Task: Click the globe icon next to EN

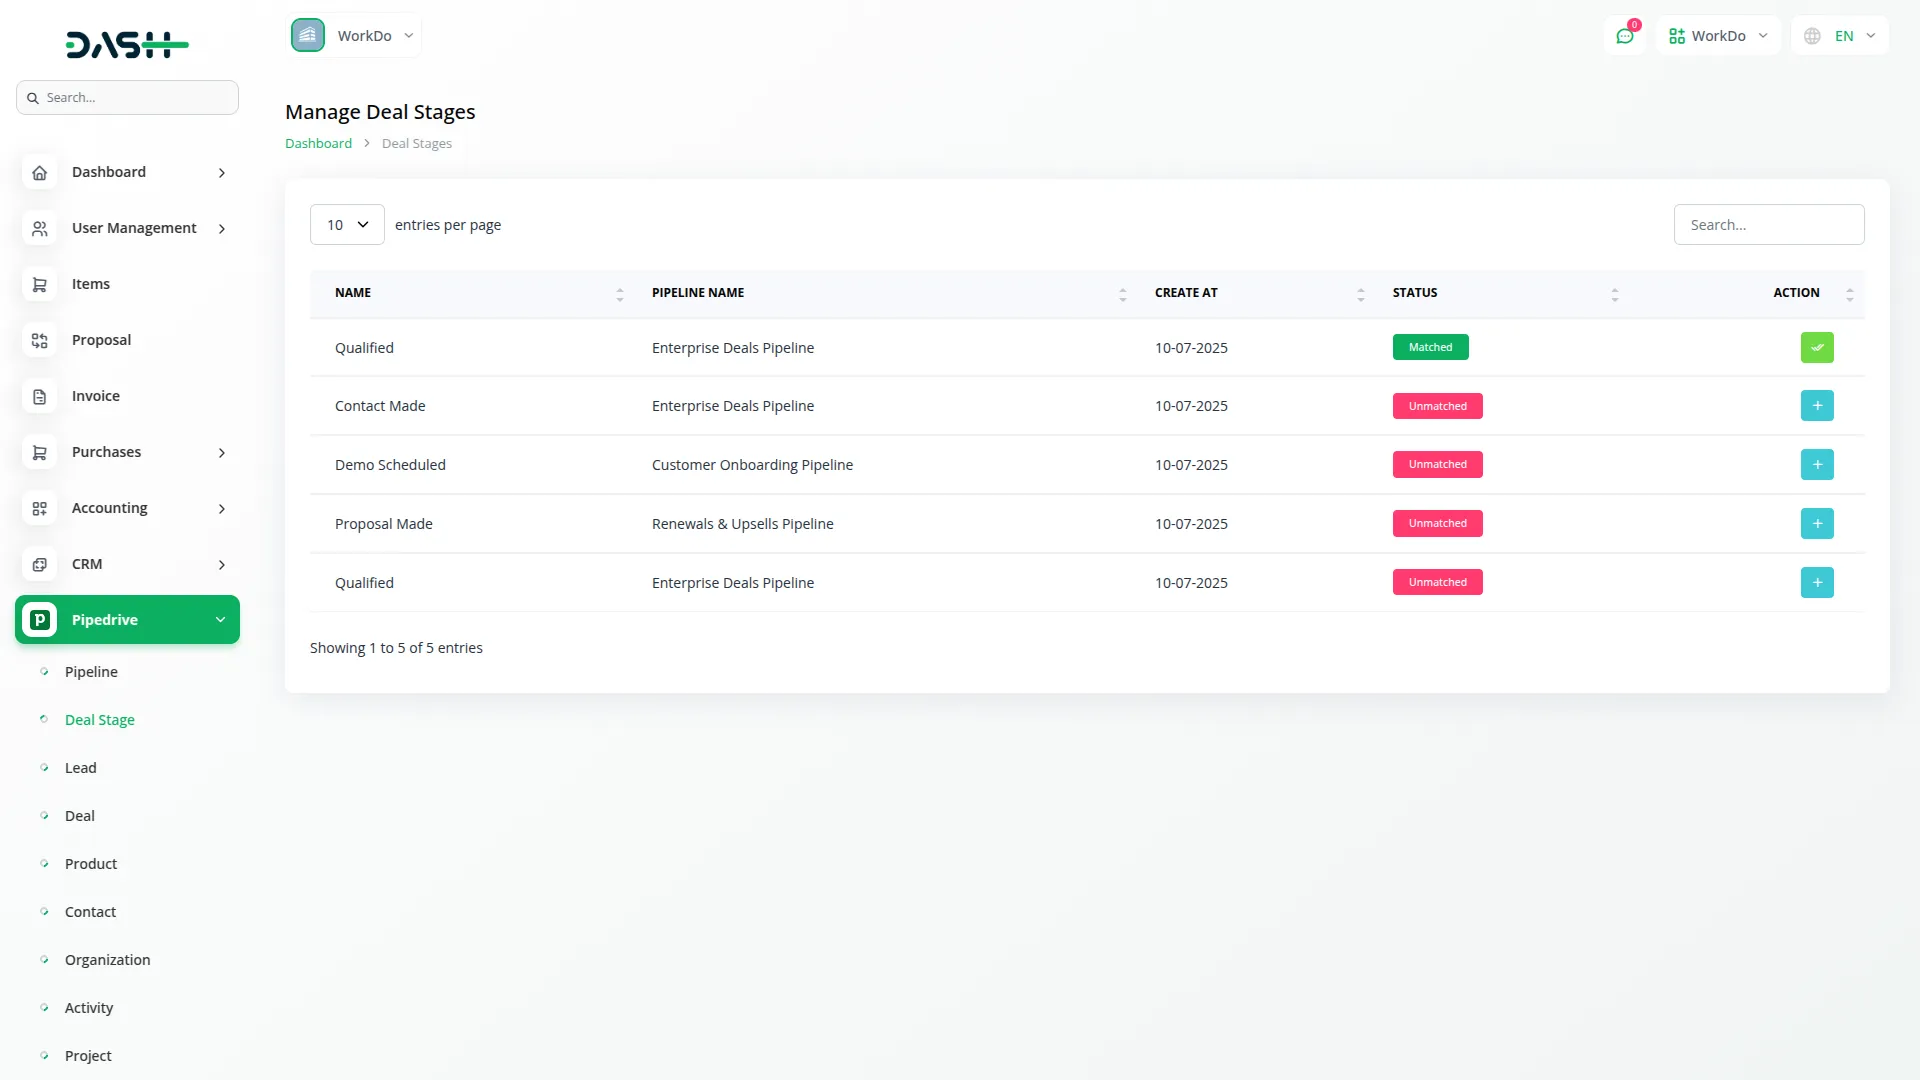Action: (x=1812, y=35)
